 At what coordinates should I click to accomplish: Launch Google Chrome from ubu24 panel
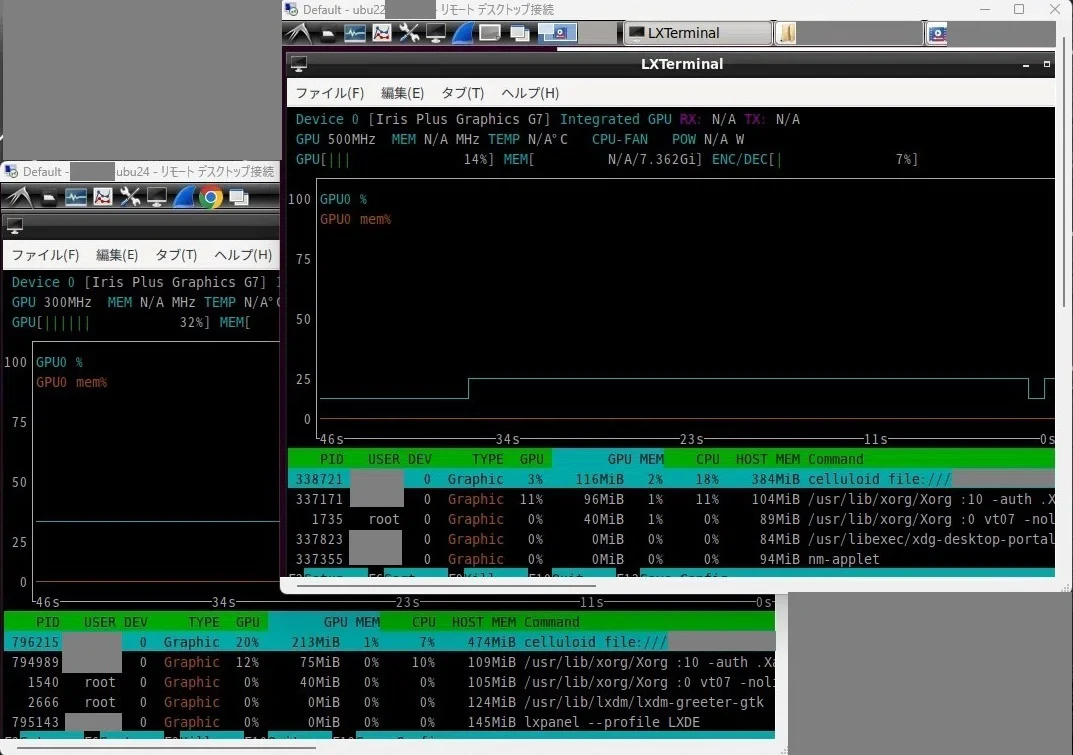click(211, 197)
